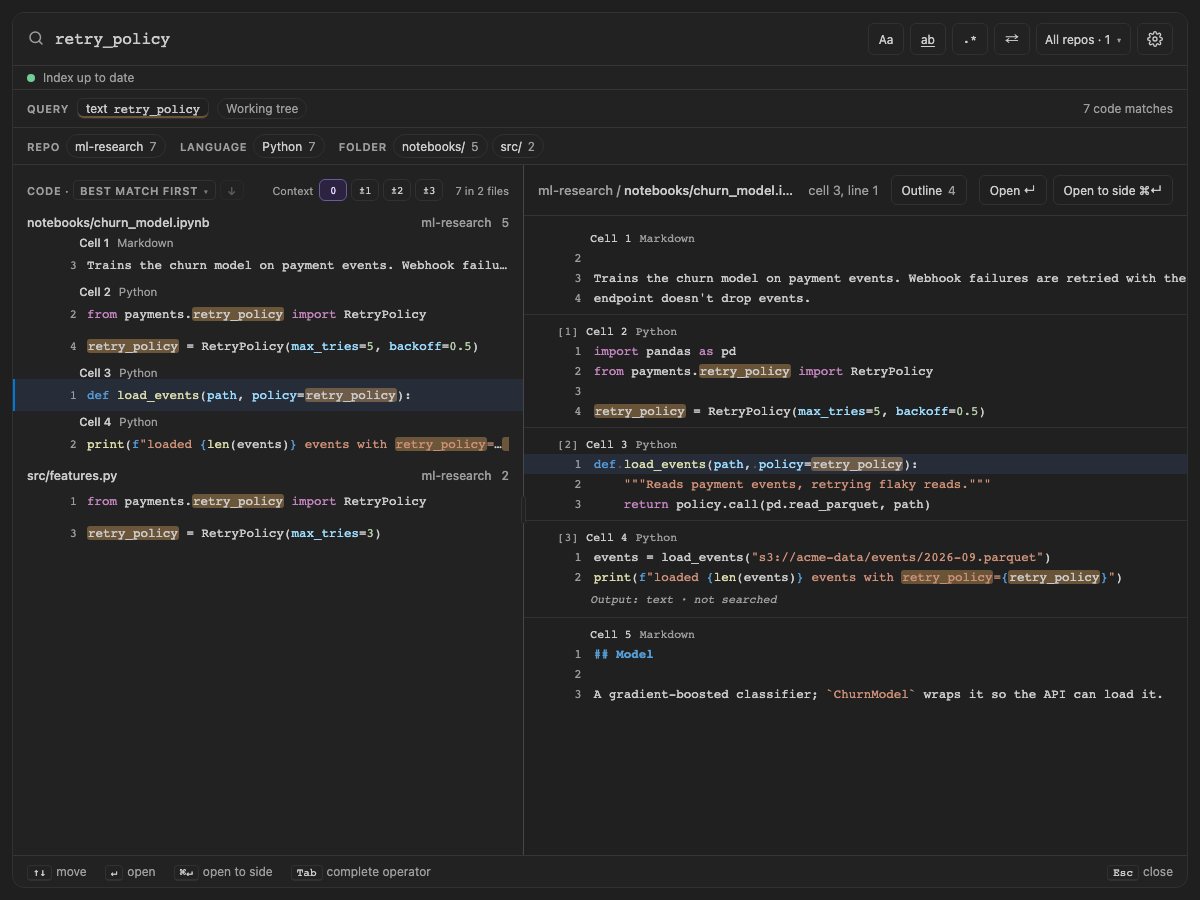Select src/features.py import result line 1
The height and width of the screenshot is (900, 1200).
(268, 501)
